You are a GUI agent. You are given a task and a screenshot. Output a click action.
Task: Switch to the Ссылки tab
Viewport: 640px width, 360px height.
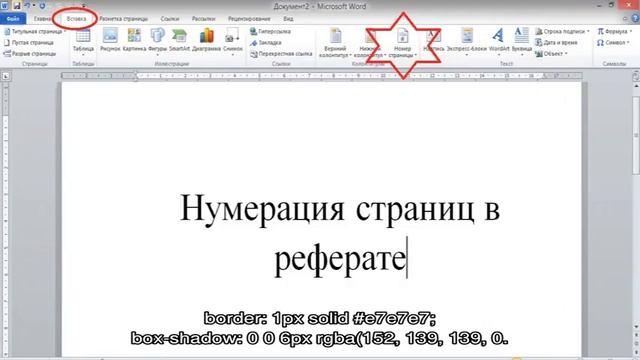[x=170, y=19]
